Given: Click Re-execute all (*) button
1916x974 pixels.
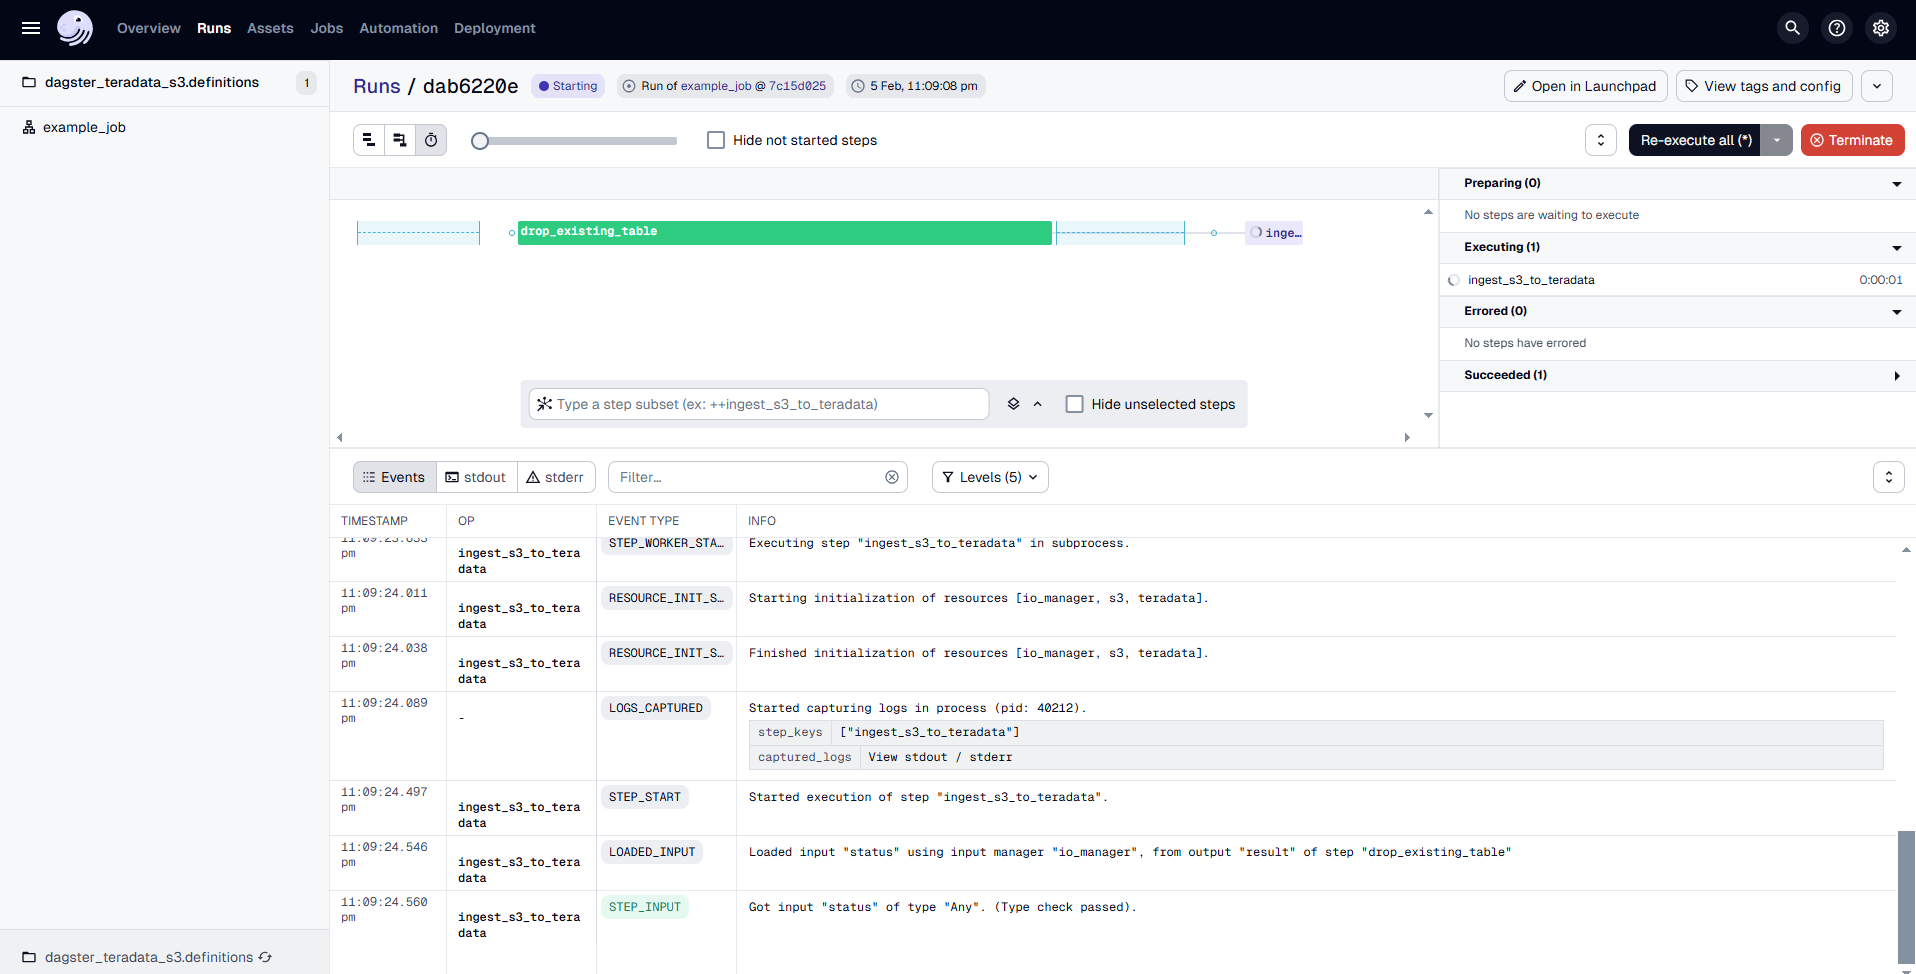Looking at the screenshot, I should tap(1695, 140).
